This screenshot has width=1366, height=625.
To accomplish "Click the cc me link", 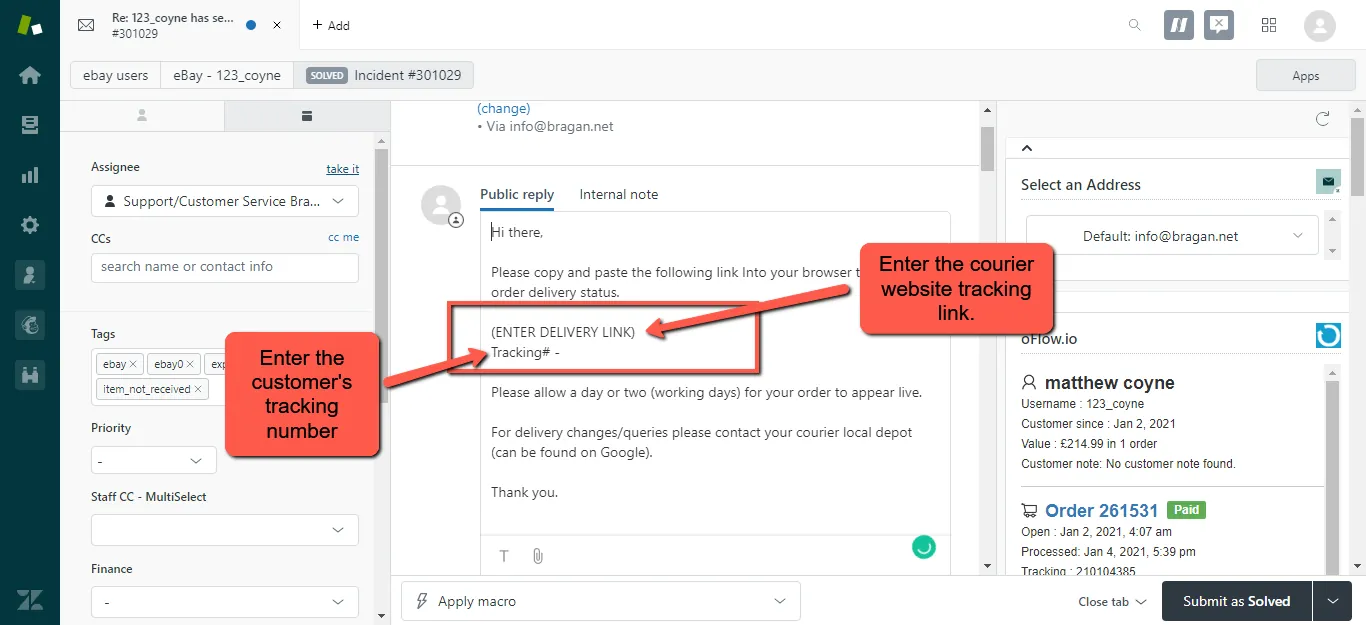I will pos(344,237).
